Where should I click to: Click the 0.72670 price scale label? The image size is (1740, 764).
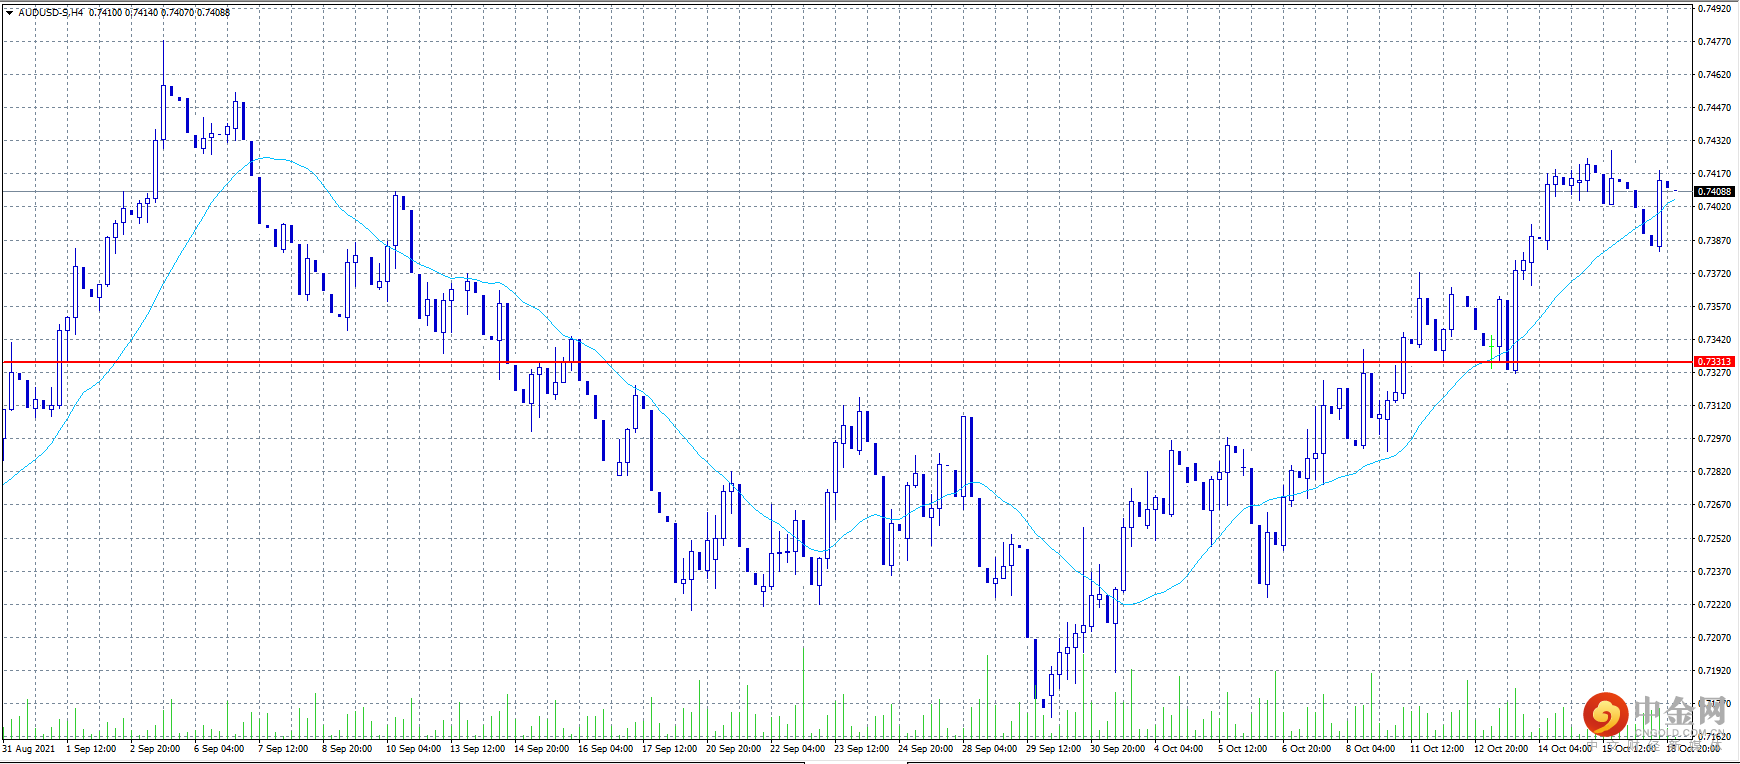pos(1714,505)
